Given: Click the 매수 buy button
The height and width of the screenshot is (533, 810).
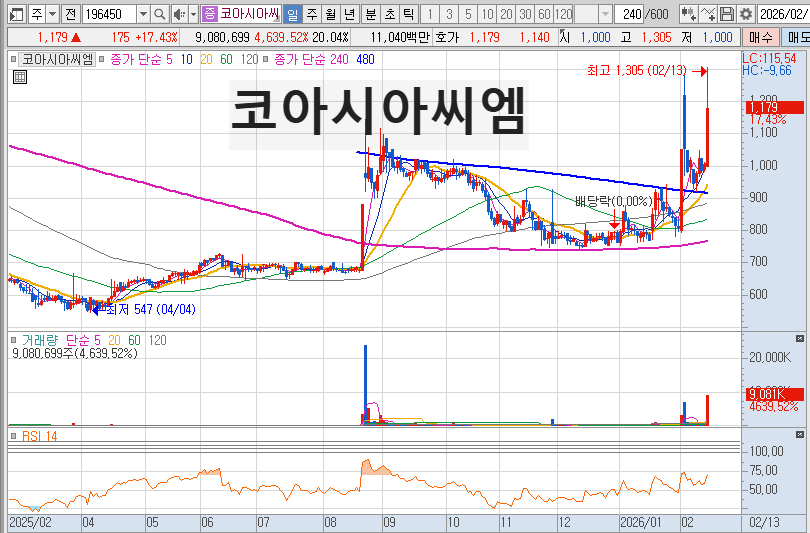Looking at the screenshot, I should [x=760, y=37].
